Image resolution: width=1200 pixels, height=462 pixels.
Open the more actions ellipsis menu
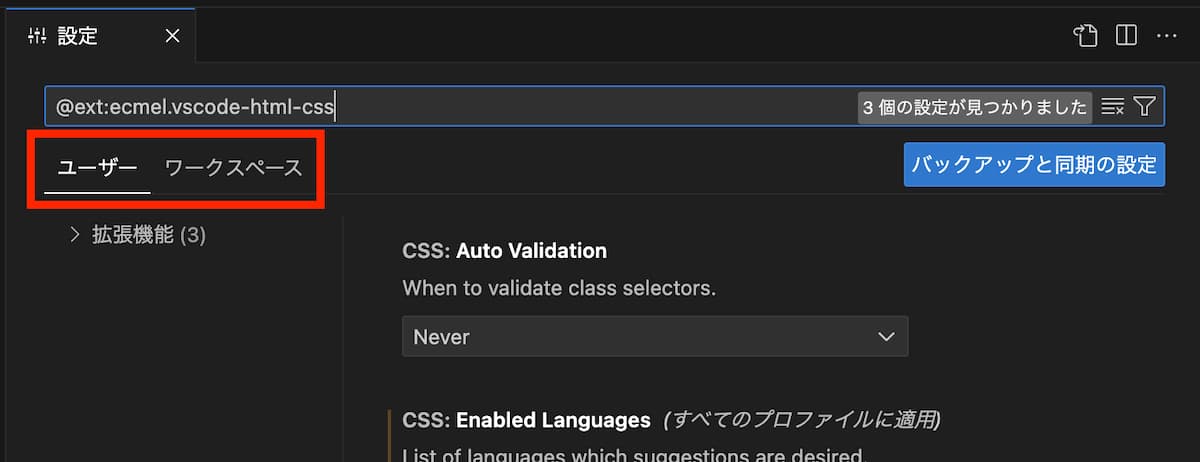1166,36
